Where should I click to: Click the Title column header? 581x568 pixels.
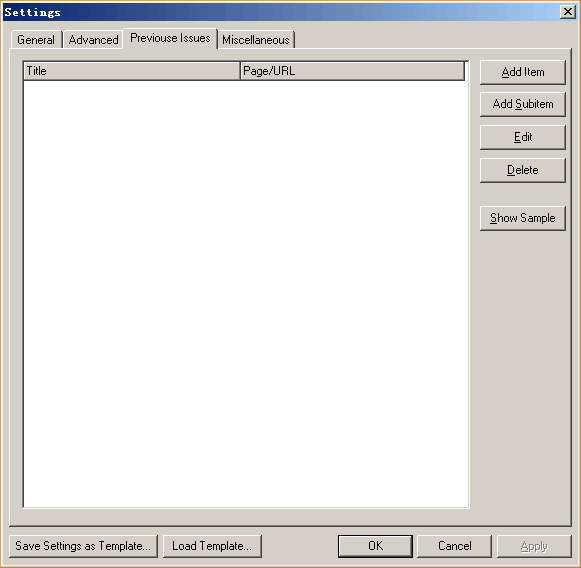pos(132,71)
